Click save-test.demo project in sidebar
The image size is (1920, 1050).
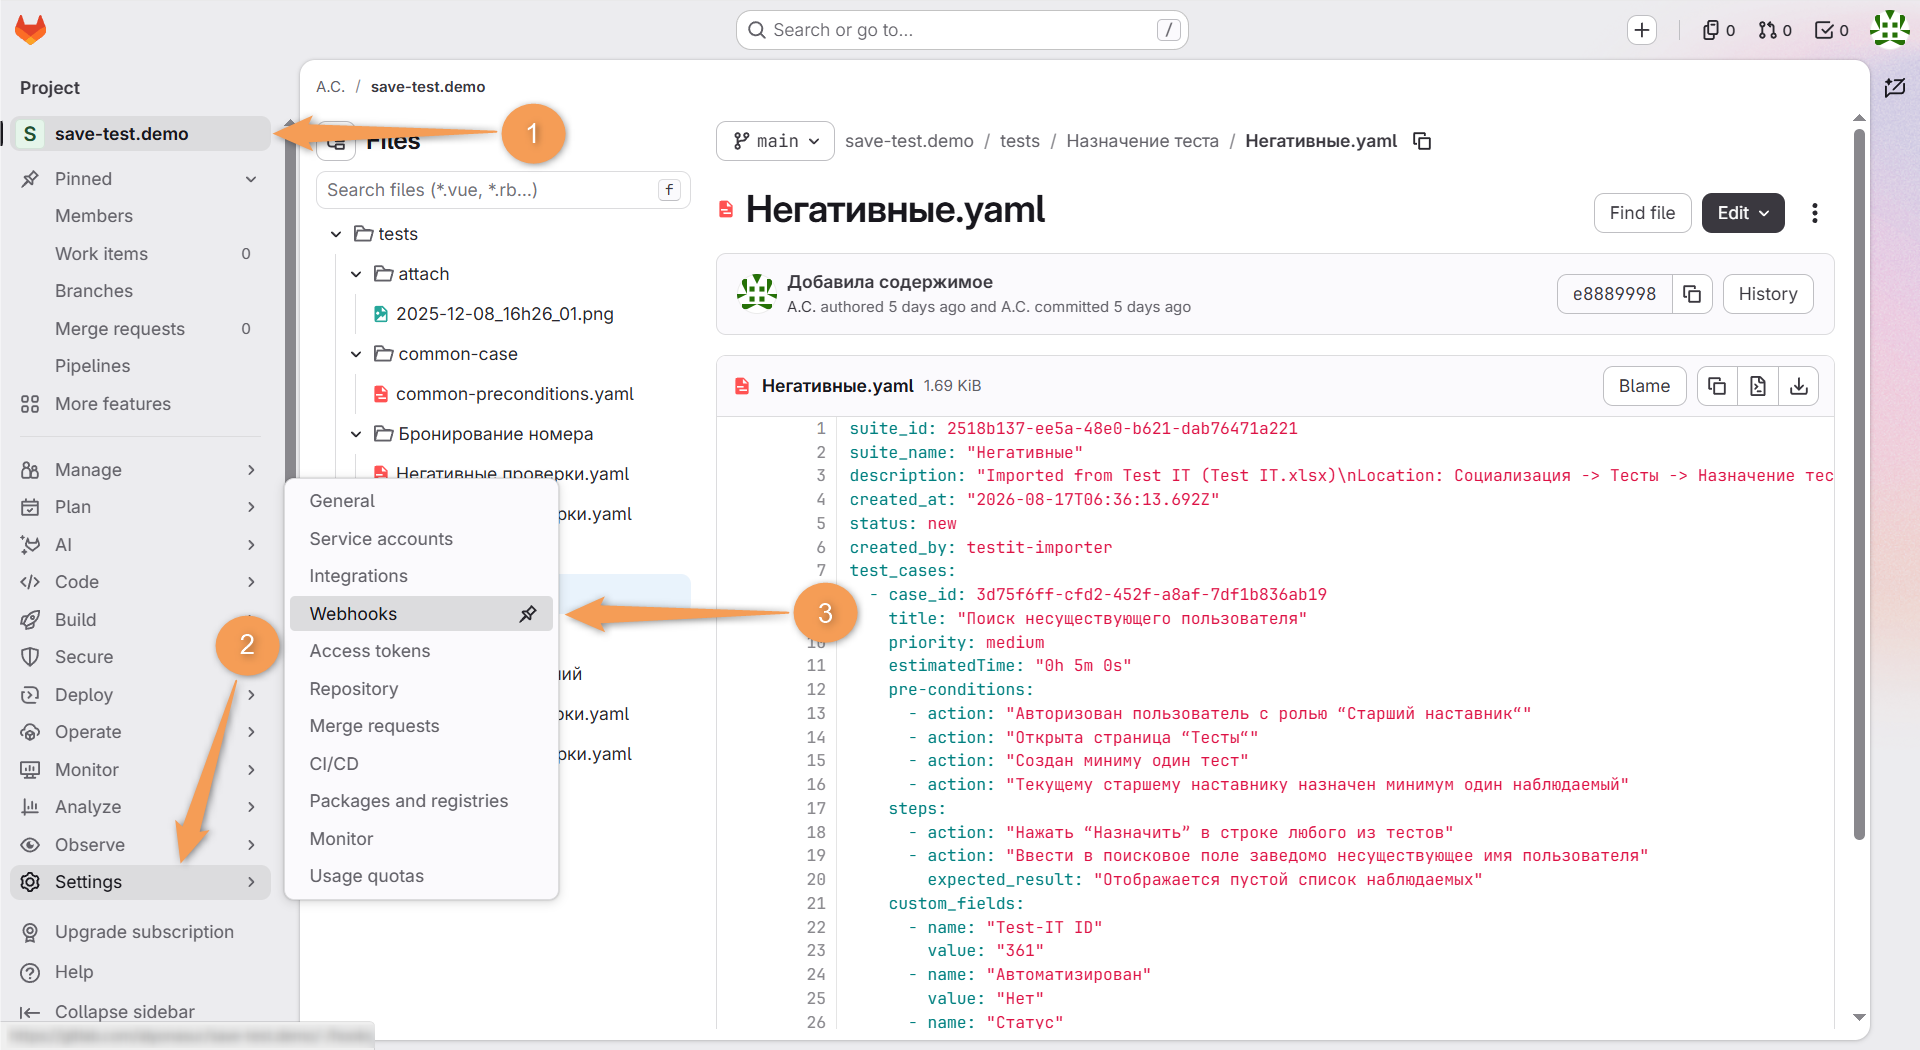(140, 134)
